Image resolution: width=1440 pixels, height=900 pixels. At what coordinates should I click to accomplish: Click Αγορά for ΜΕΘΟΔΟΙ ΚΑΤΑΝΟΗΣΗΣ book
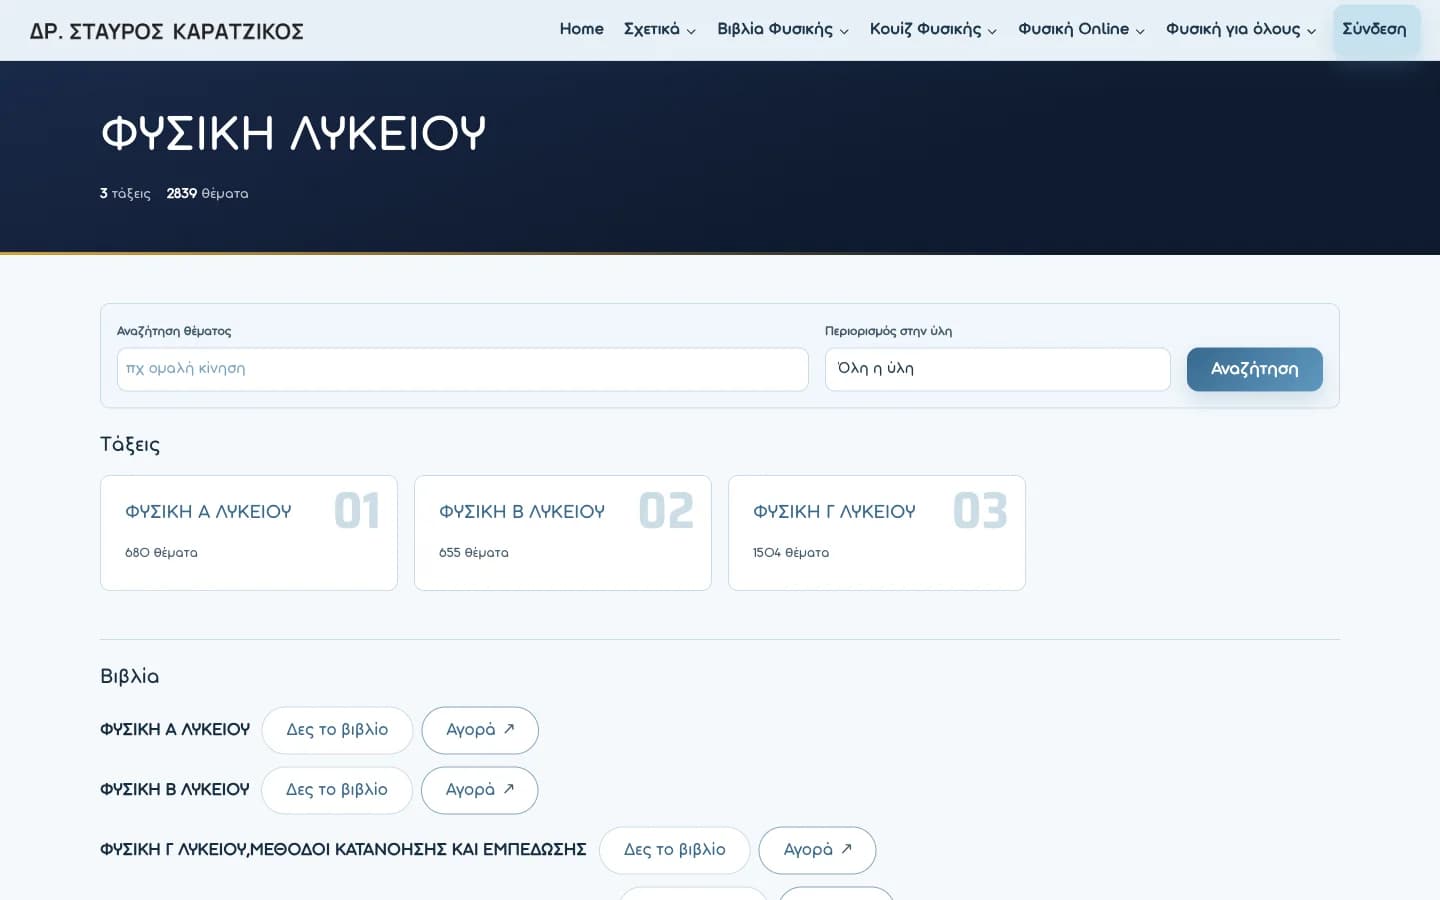(817, 850)
